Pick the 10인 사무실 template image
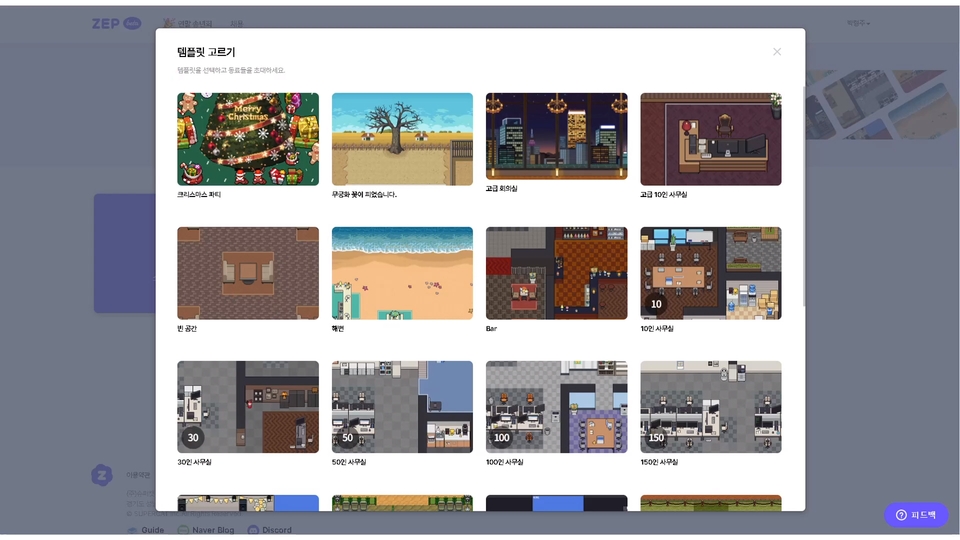This screenshot has width=960, height=540. pos(711,273)
